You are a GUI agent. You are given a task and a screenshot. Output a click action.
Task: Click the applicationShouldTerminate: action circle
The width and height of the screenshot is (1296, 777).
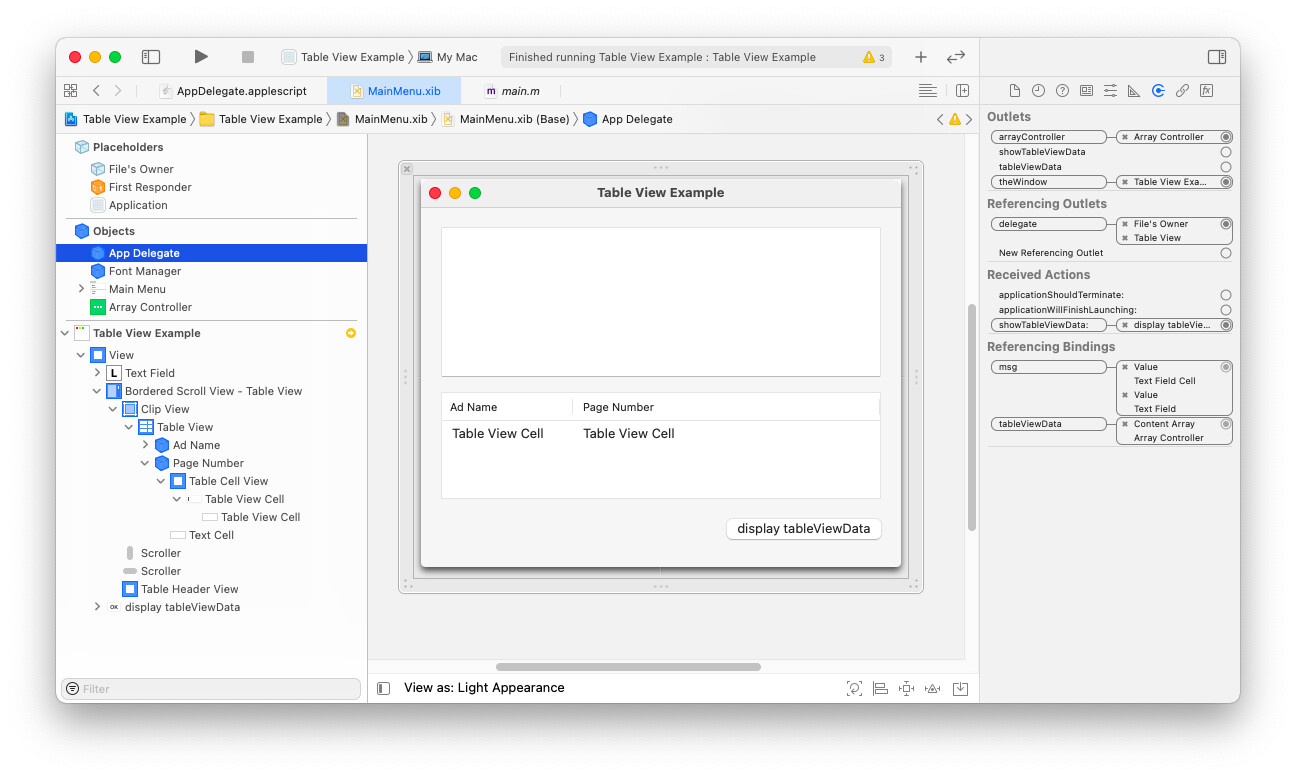[1226, 295]
